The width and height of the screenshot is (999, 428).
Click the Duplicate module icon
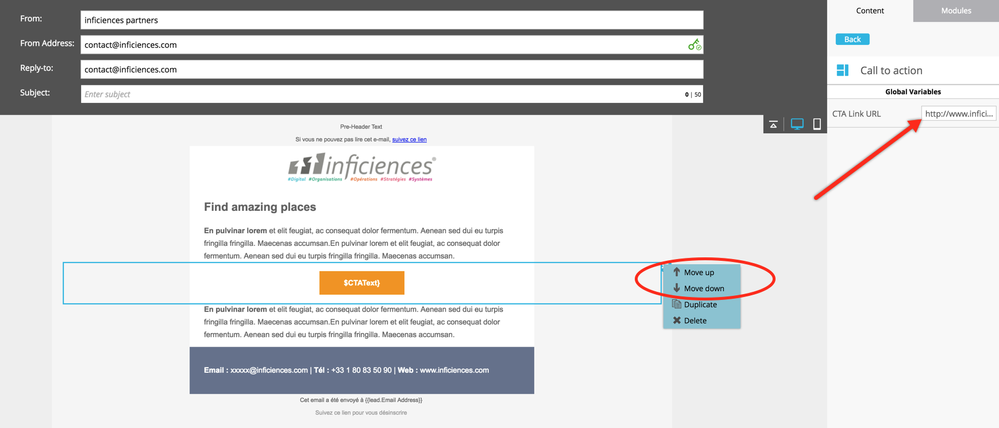click(677, 304)
